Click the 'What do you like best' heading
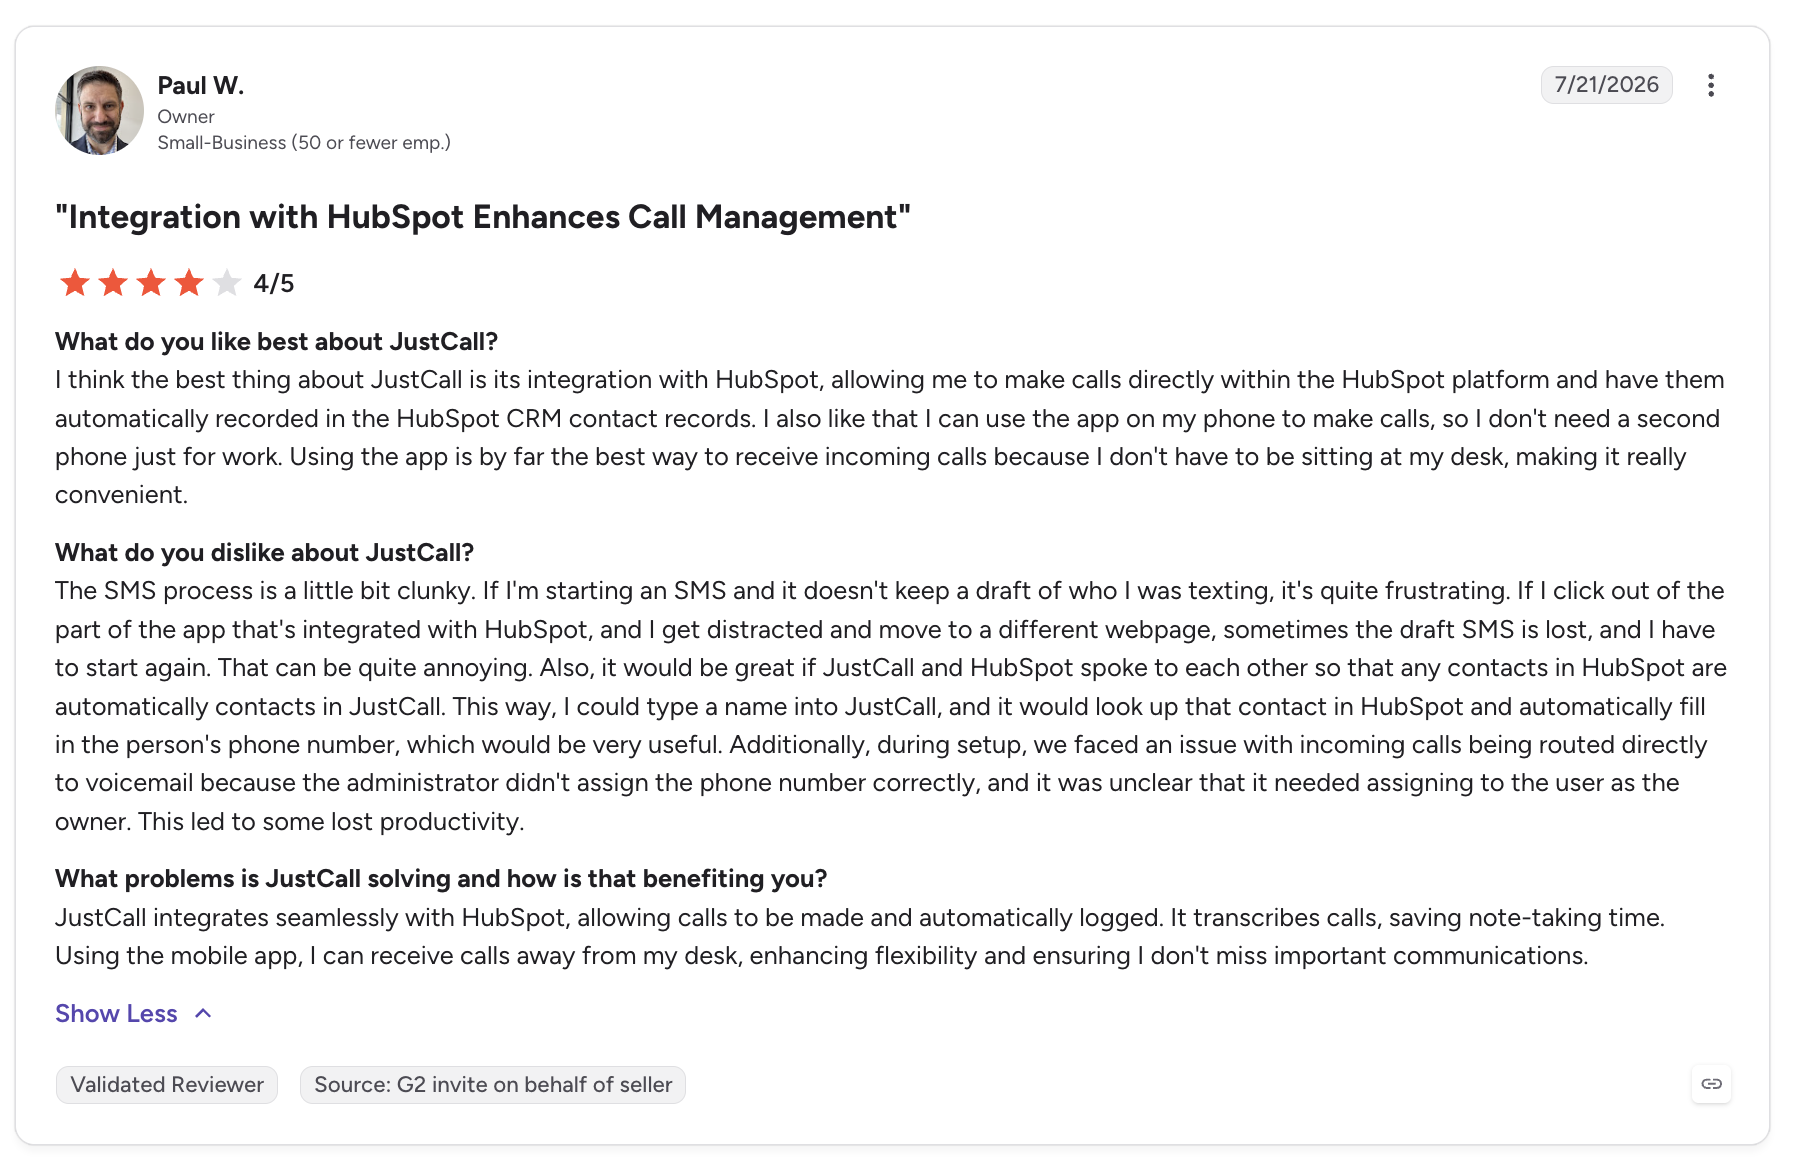 tap(277, 342)
